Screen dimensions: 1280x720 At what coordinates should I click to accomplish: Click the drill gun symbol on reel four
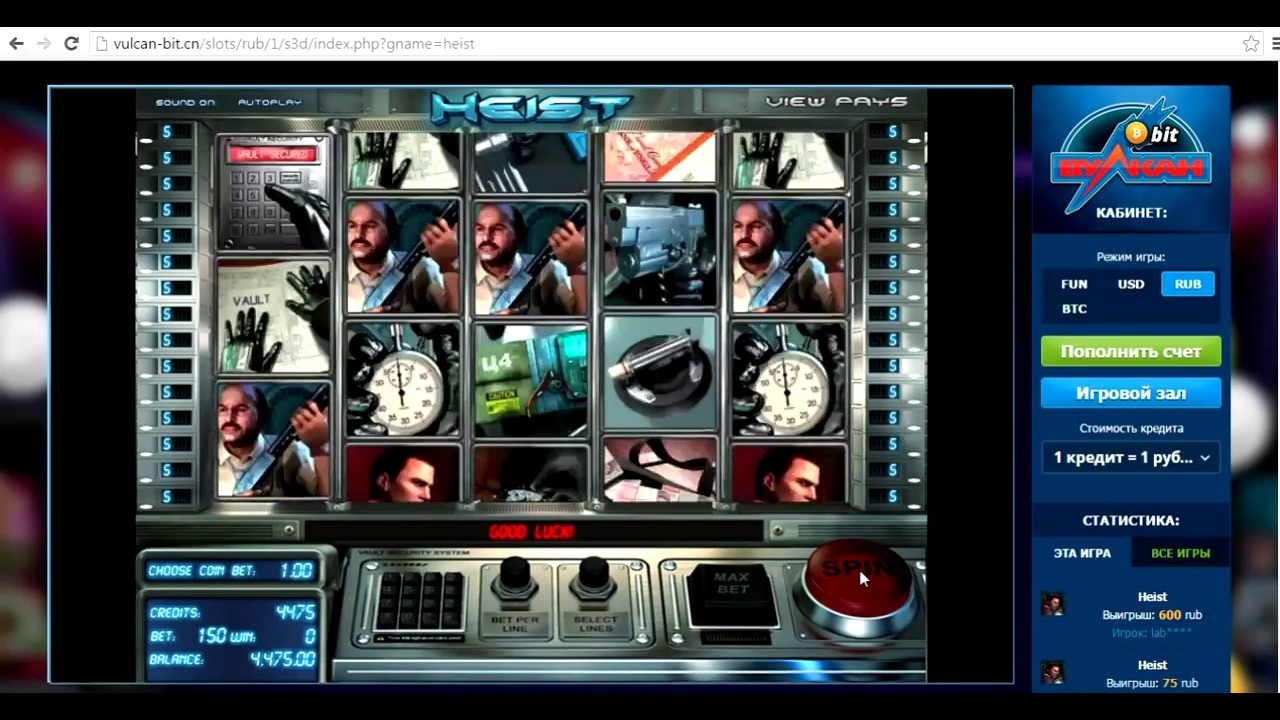(x=659, y=250)
